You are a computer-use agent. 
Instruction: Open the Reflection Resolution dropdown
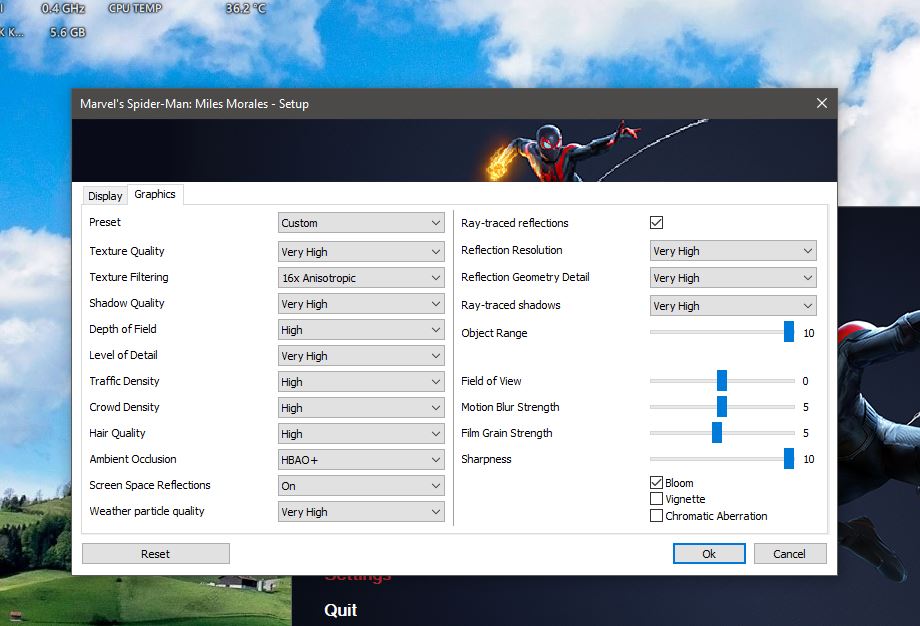pyautogui.click(x=733, y=251)
